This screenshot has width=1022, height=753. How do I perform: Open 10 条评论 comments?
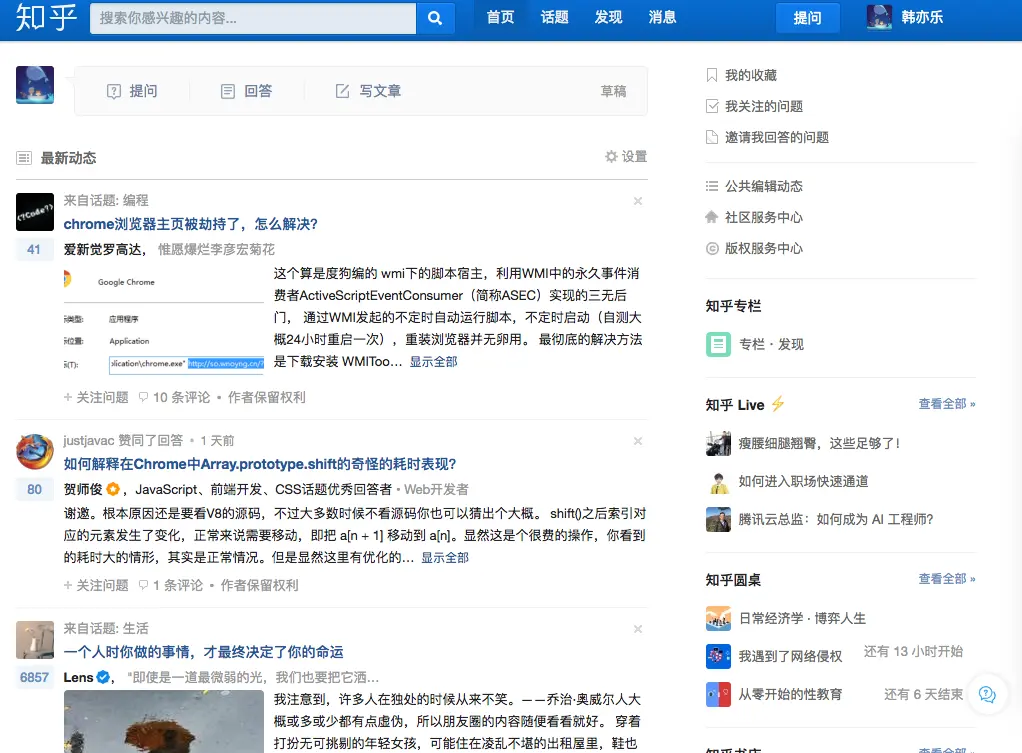coord(175,397)
